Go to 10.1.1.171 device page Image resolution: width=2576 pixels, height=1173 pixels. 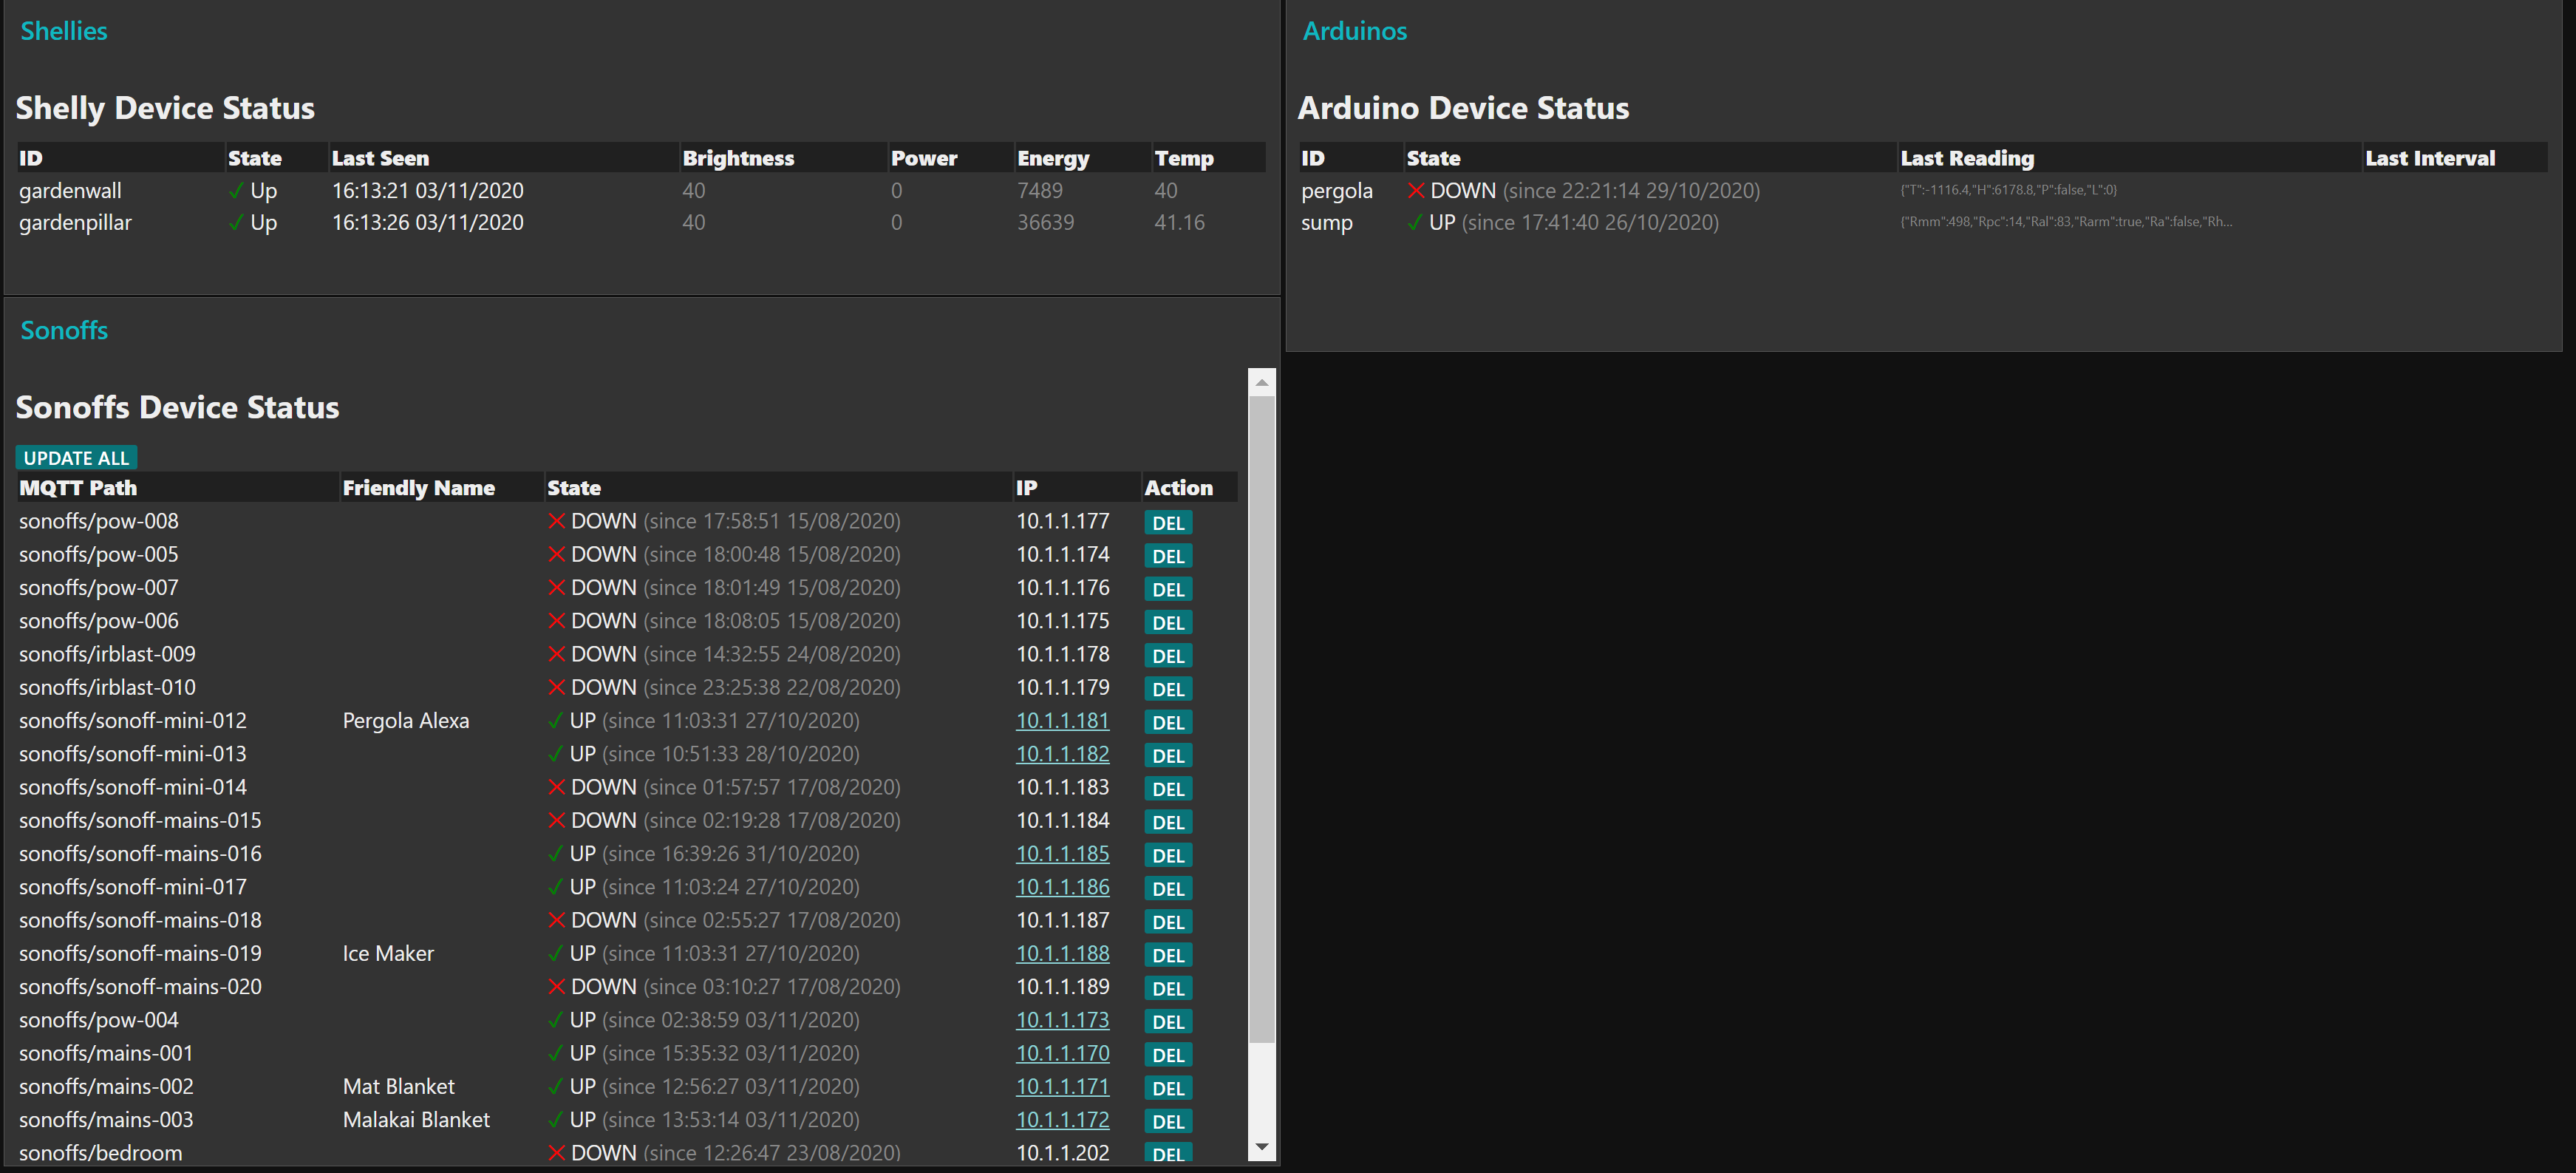(x=1062, y=1087)
